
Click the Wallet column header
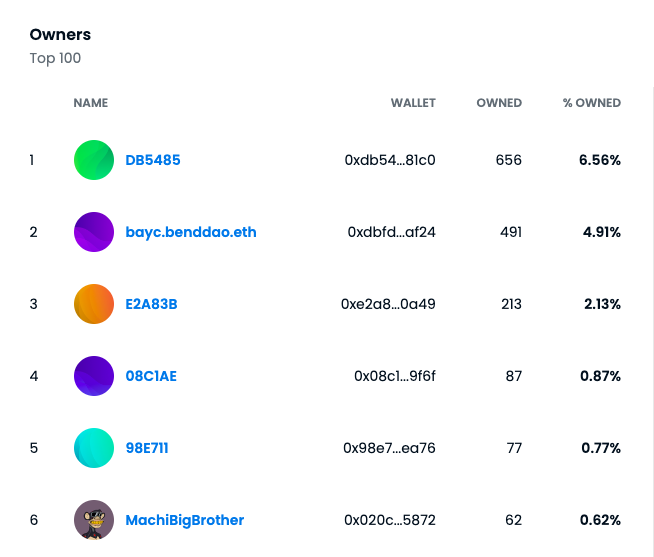pyautogui.click(x=413, y=103)
